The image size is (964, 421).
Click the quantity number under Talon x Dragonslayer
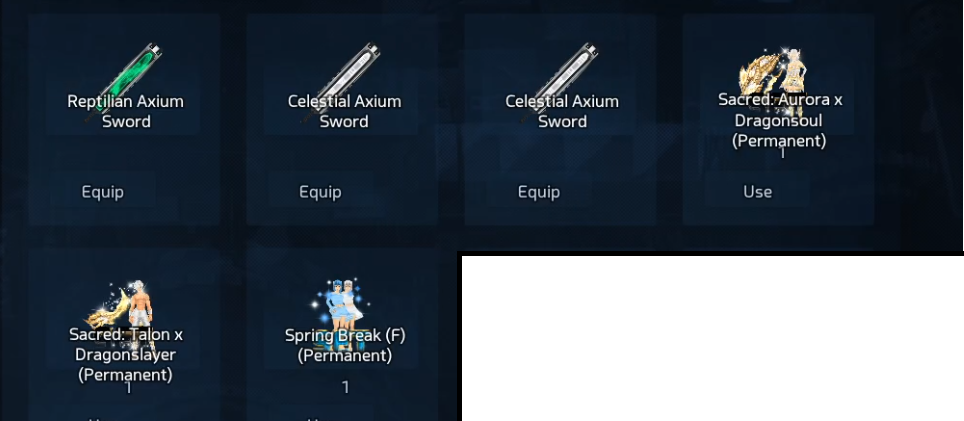(128, 388)
